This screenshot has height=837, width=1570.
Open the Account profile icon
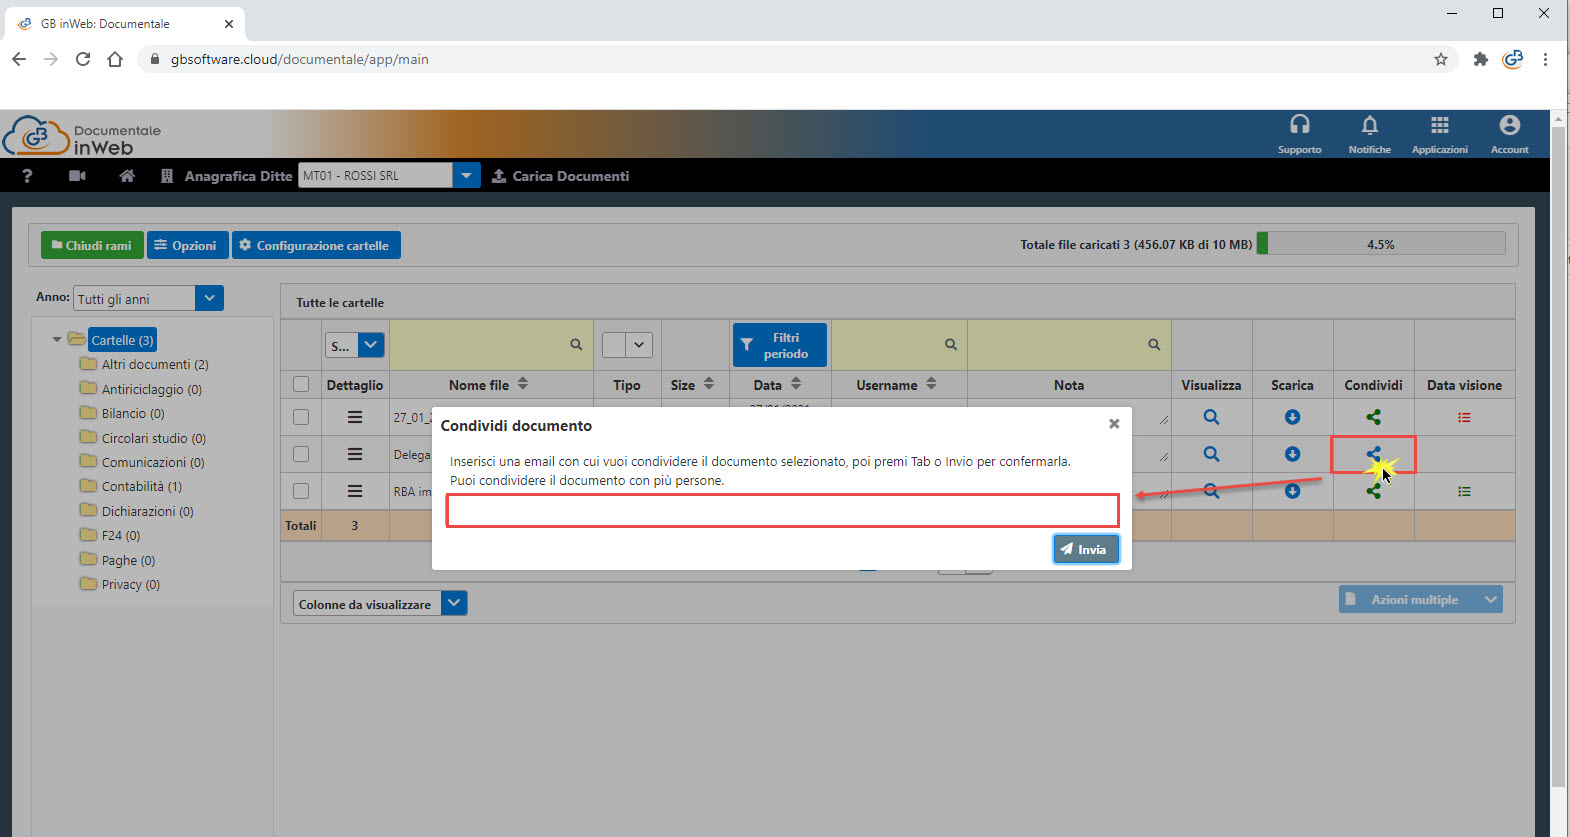[x=1509, y=125]
